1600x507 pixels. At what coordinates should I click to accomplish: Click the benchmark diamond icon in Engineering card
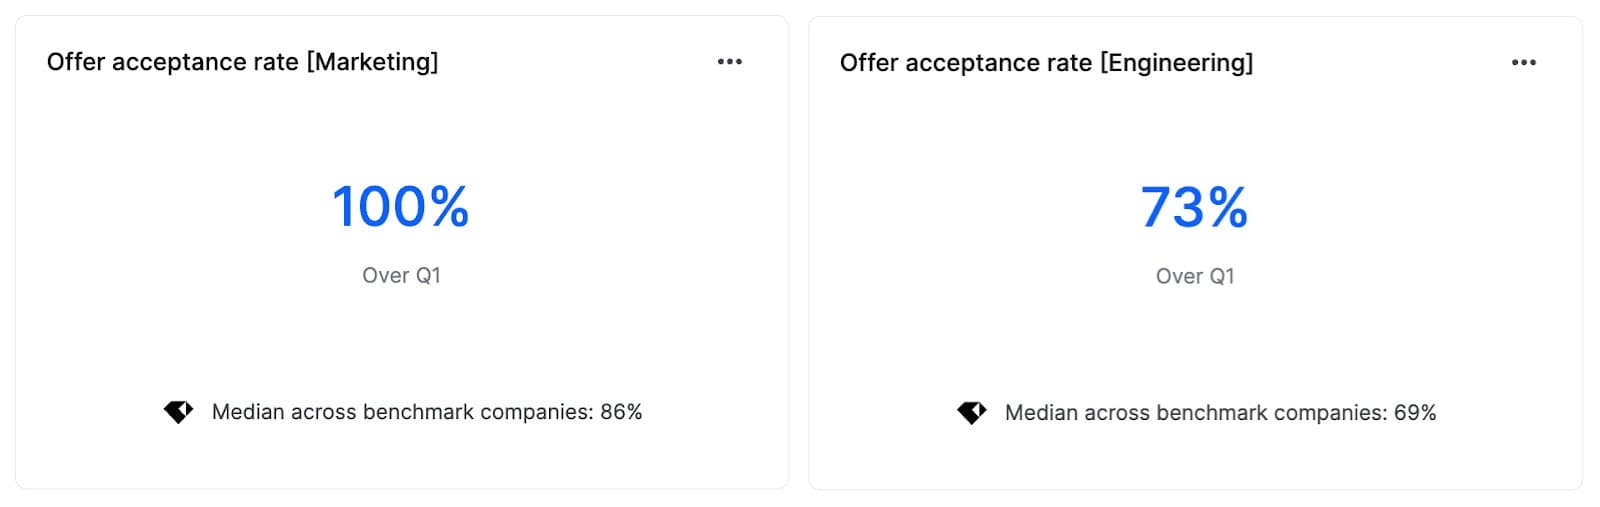point(971,413)
